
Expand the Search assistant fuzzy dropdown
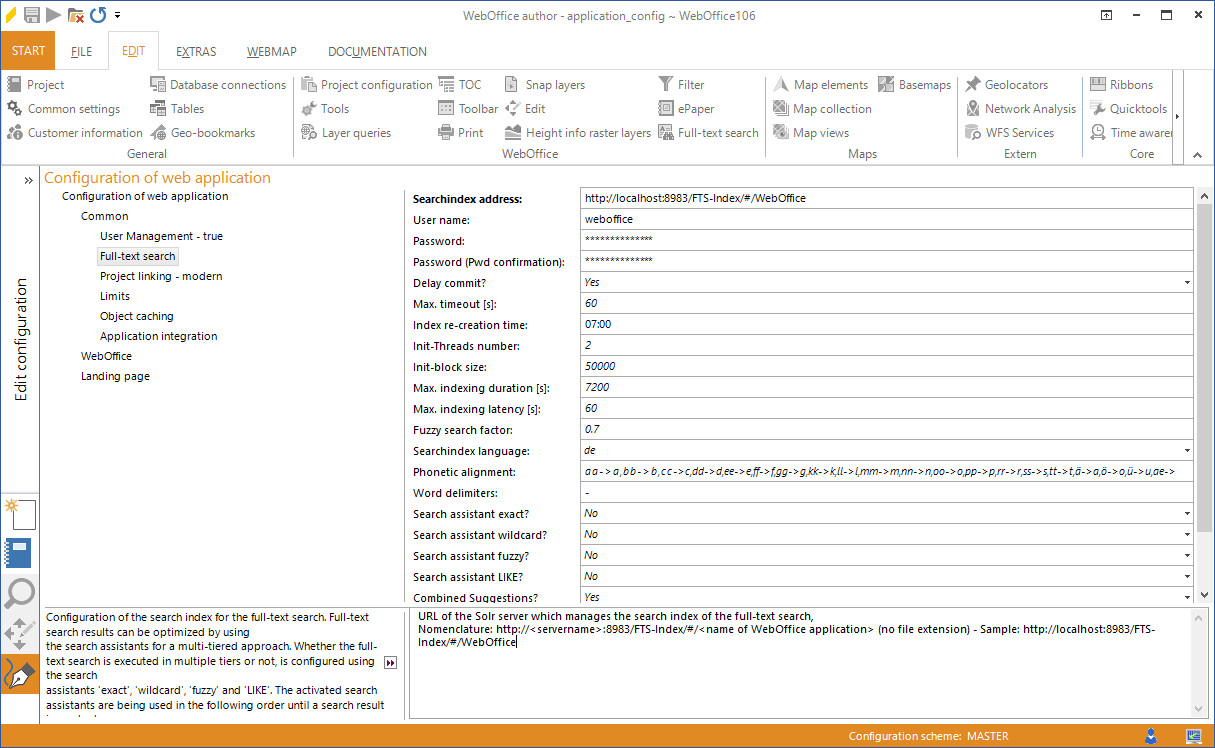coord(1187,556)
